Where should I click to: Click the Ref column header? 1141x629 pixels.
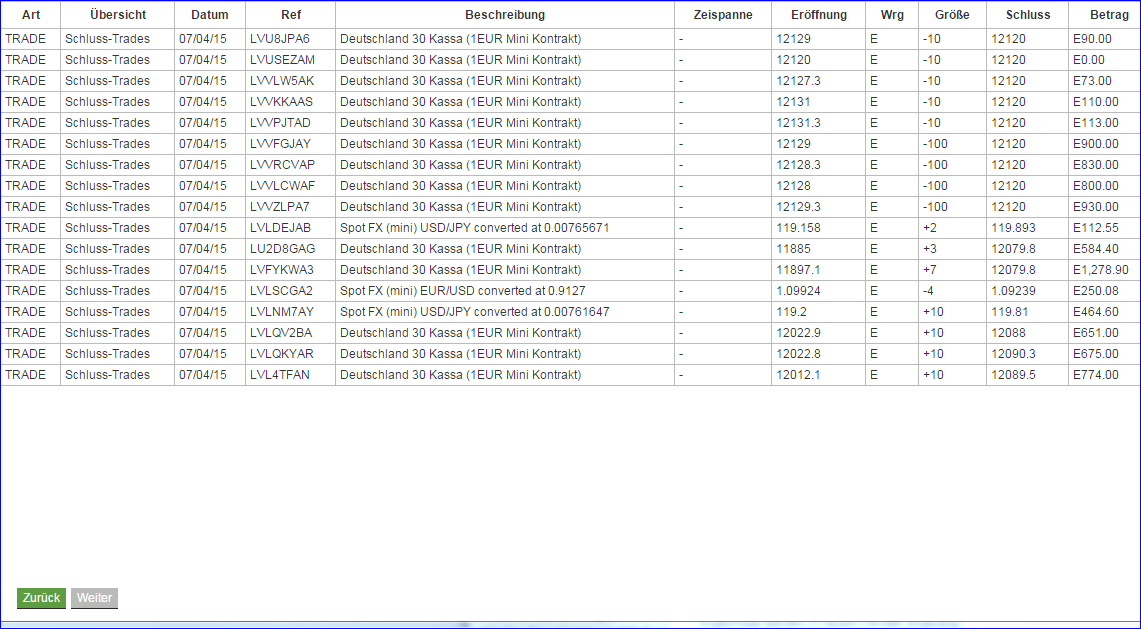click(288, 14)
